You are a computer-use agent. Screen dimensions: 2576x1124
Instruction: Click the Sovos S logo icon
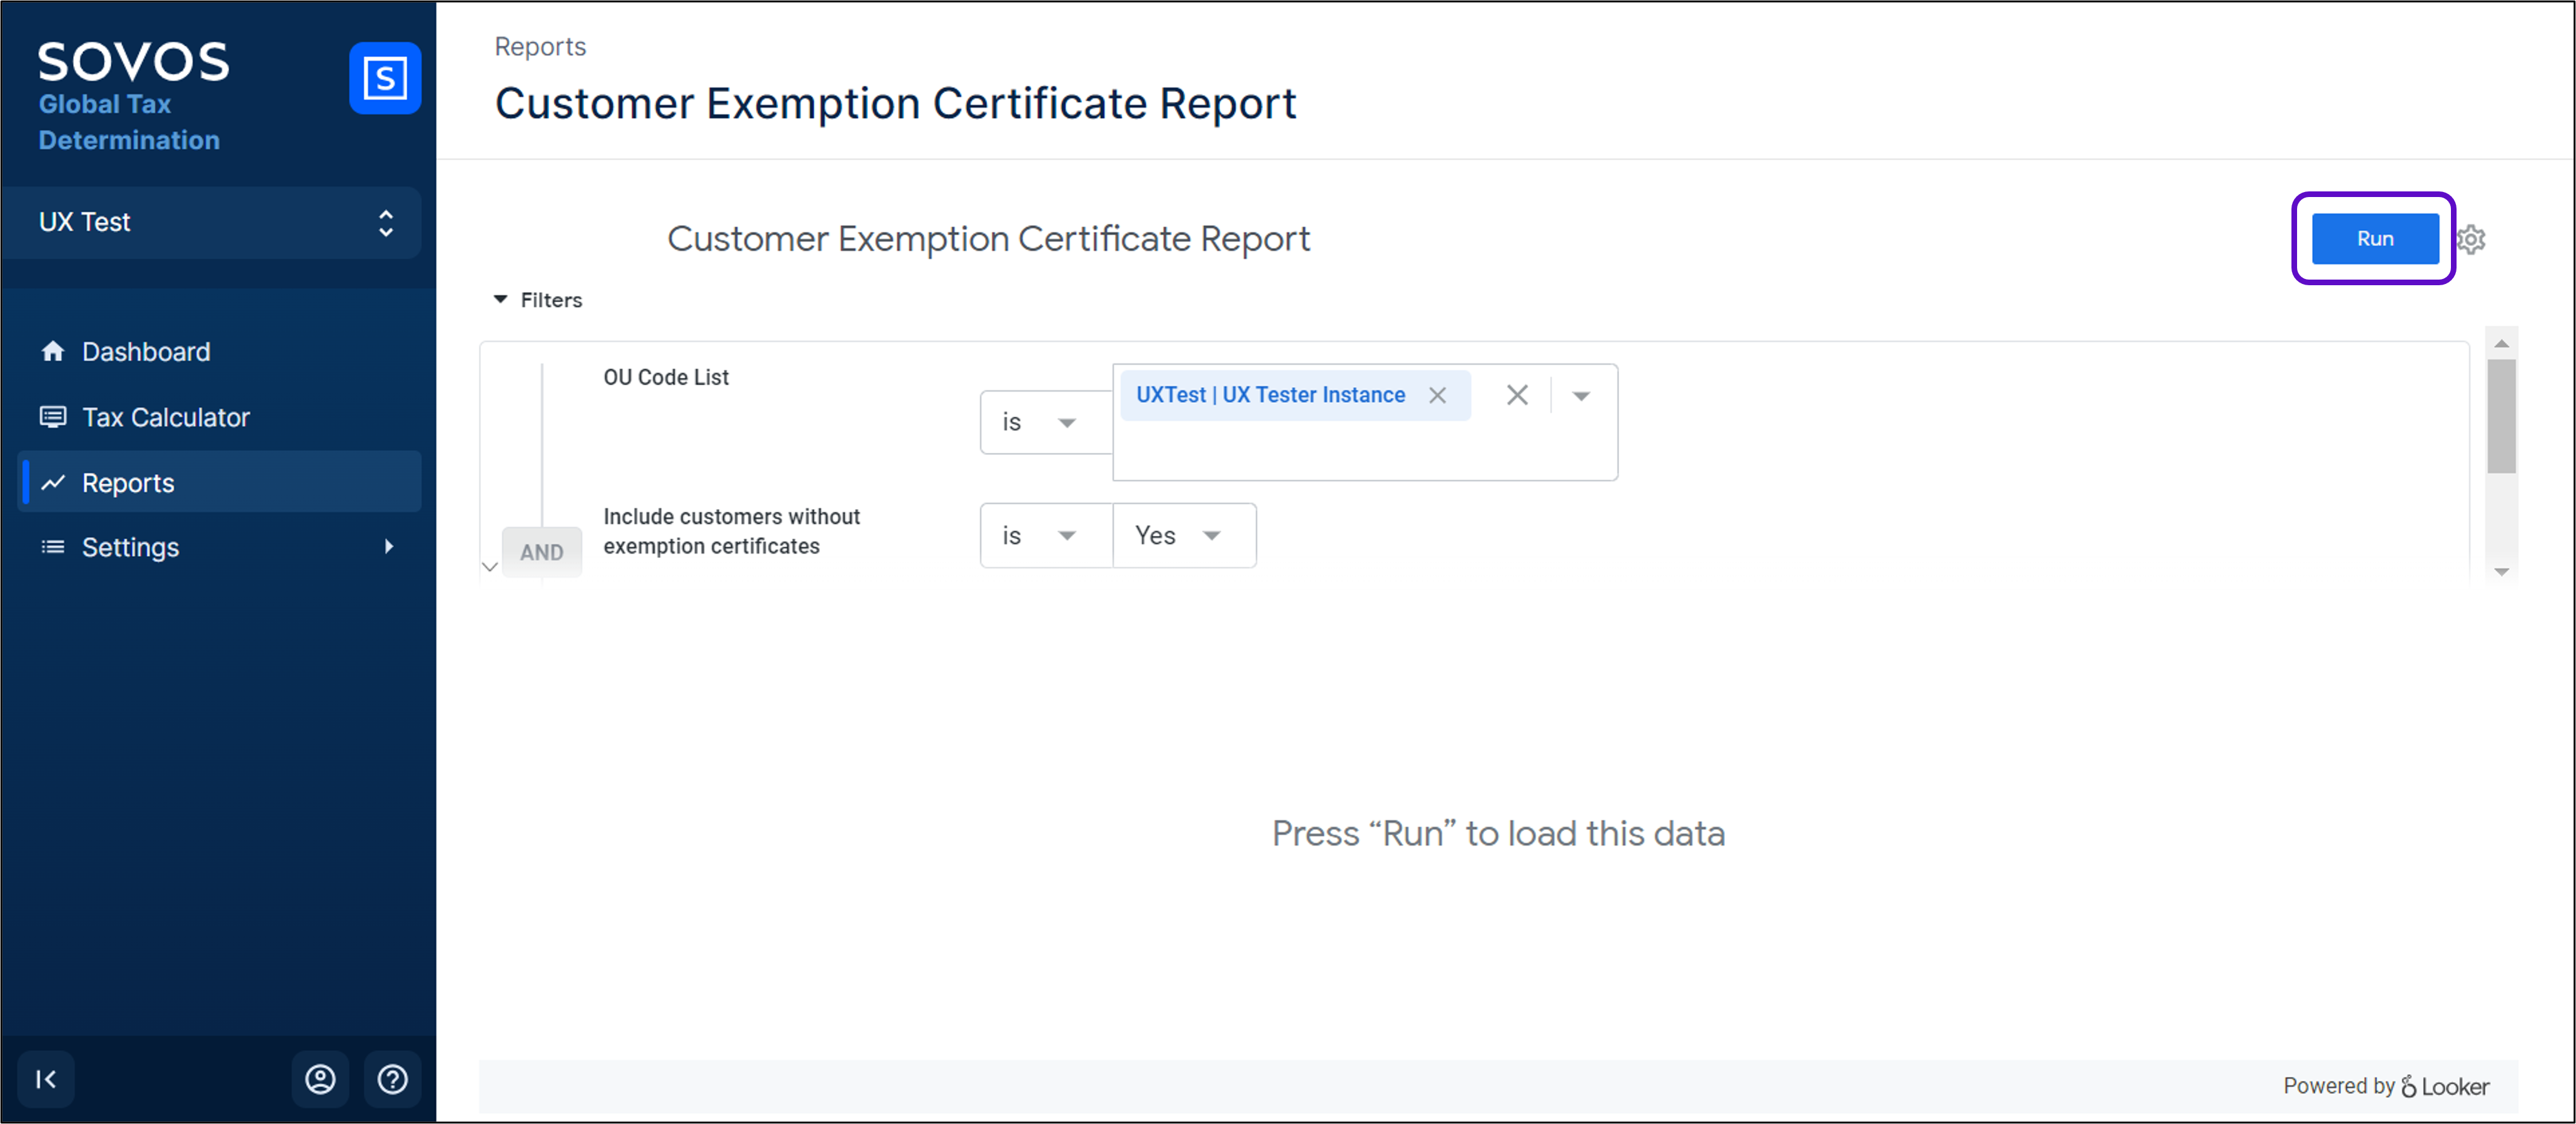coord(384,78)
